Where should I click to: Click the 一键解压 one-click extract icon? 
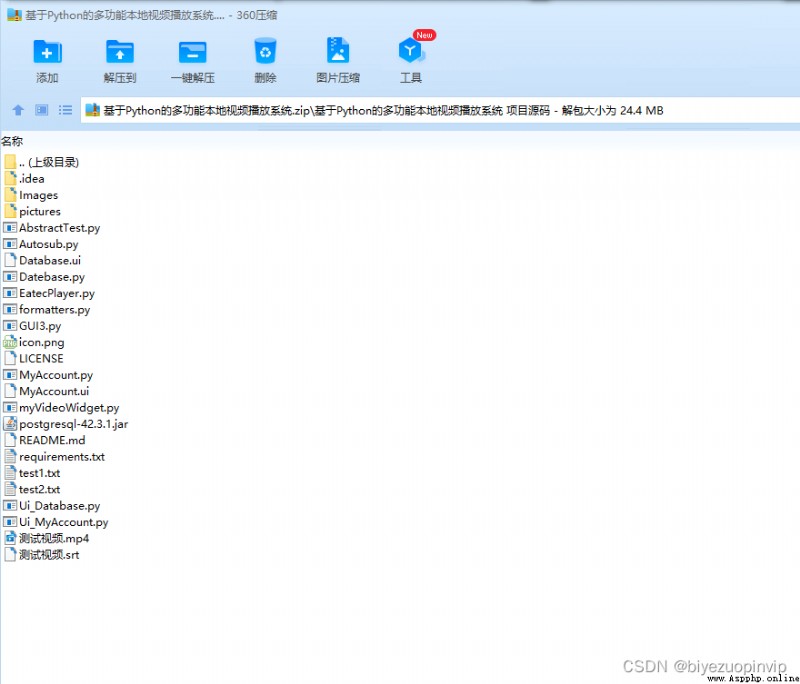pos(192,52)
